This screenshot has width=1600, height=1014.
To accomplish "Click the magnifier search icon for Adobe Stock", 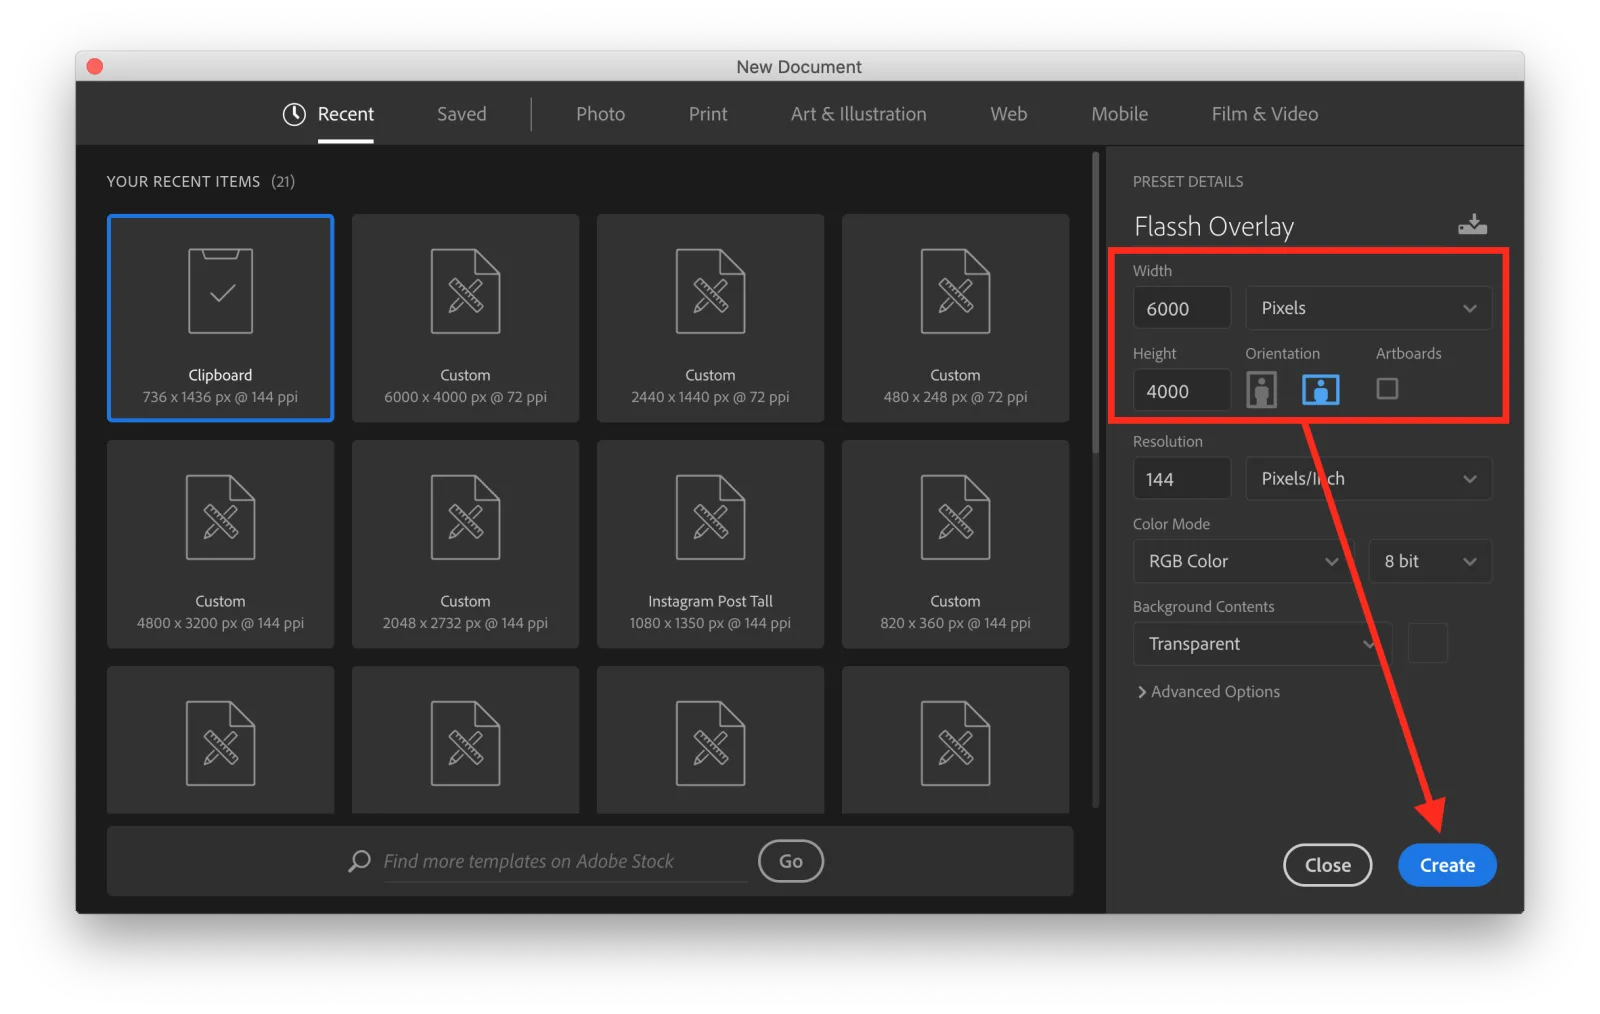I will pos(359,861).
